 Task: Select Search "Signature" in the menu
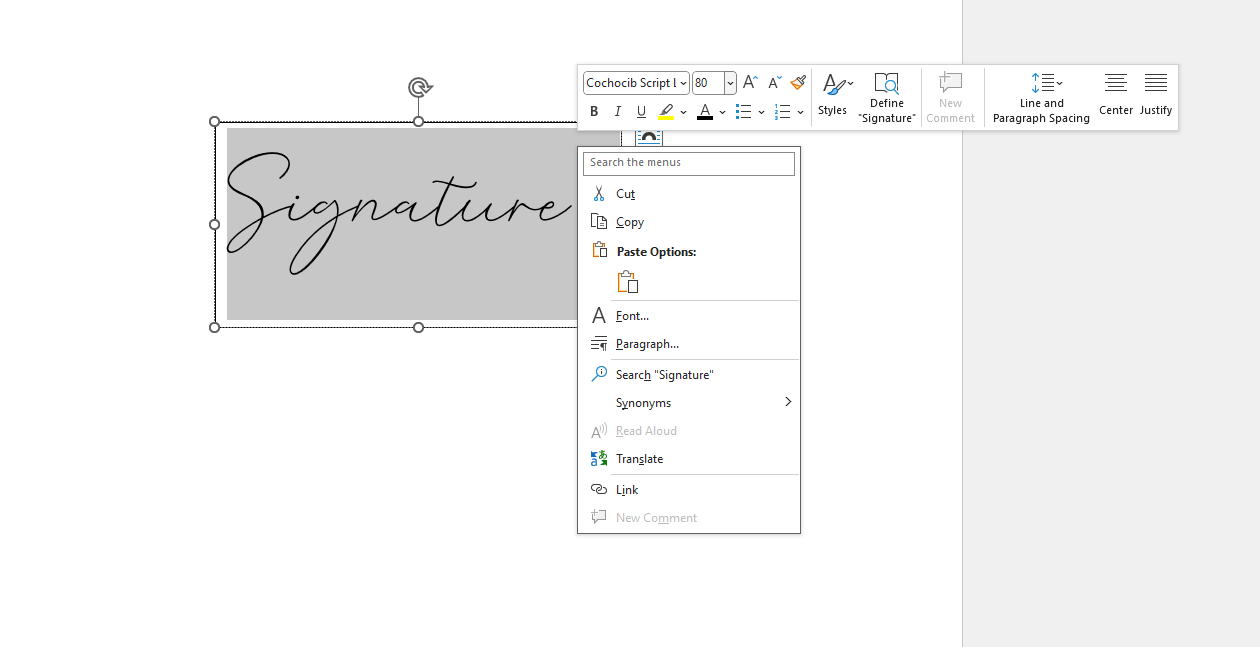point(665,374)
